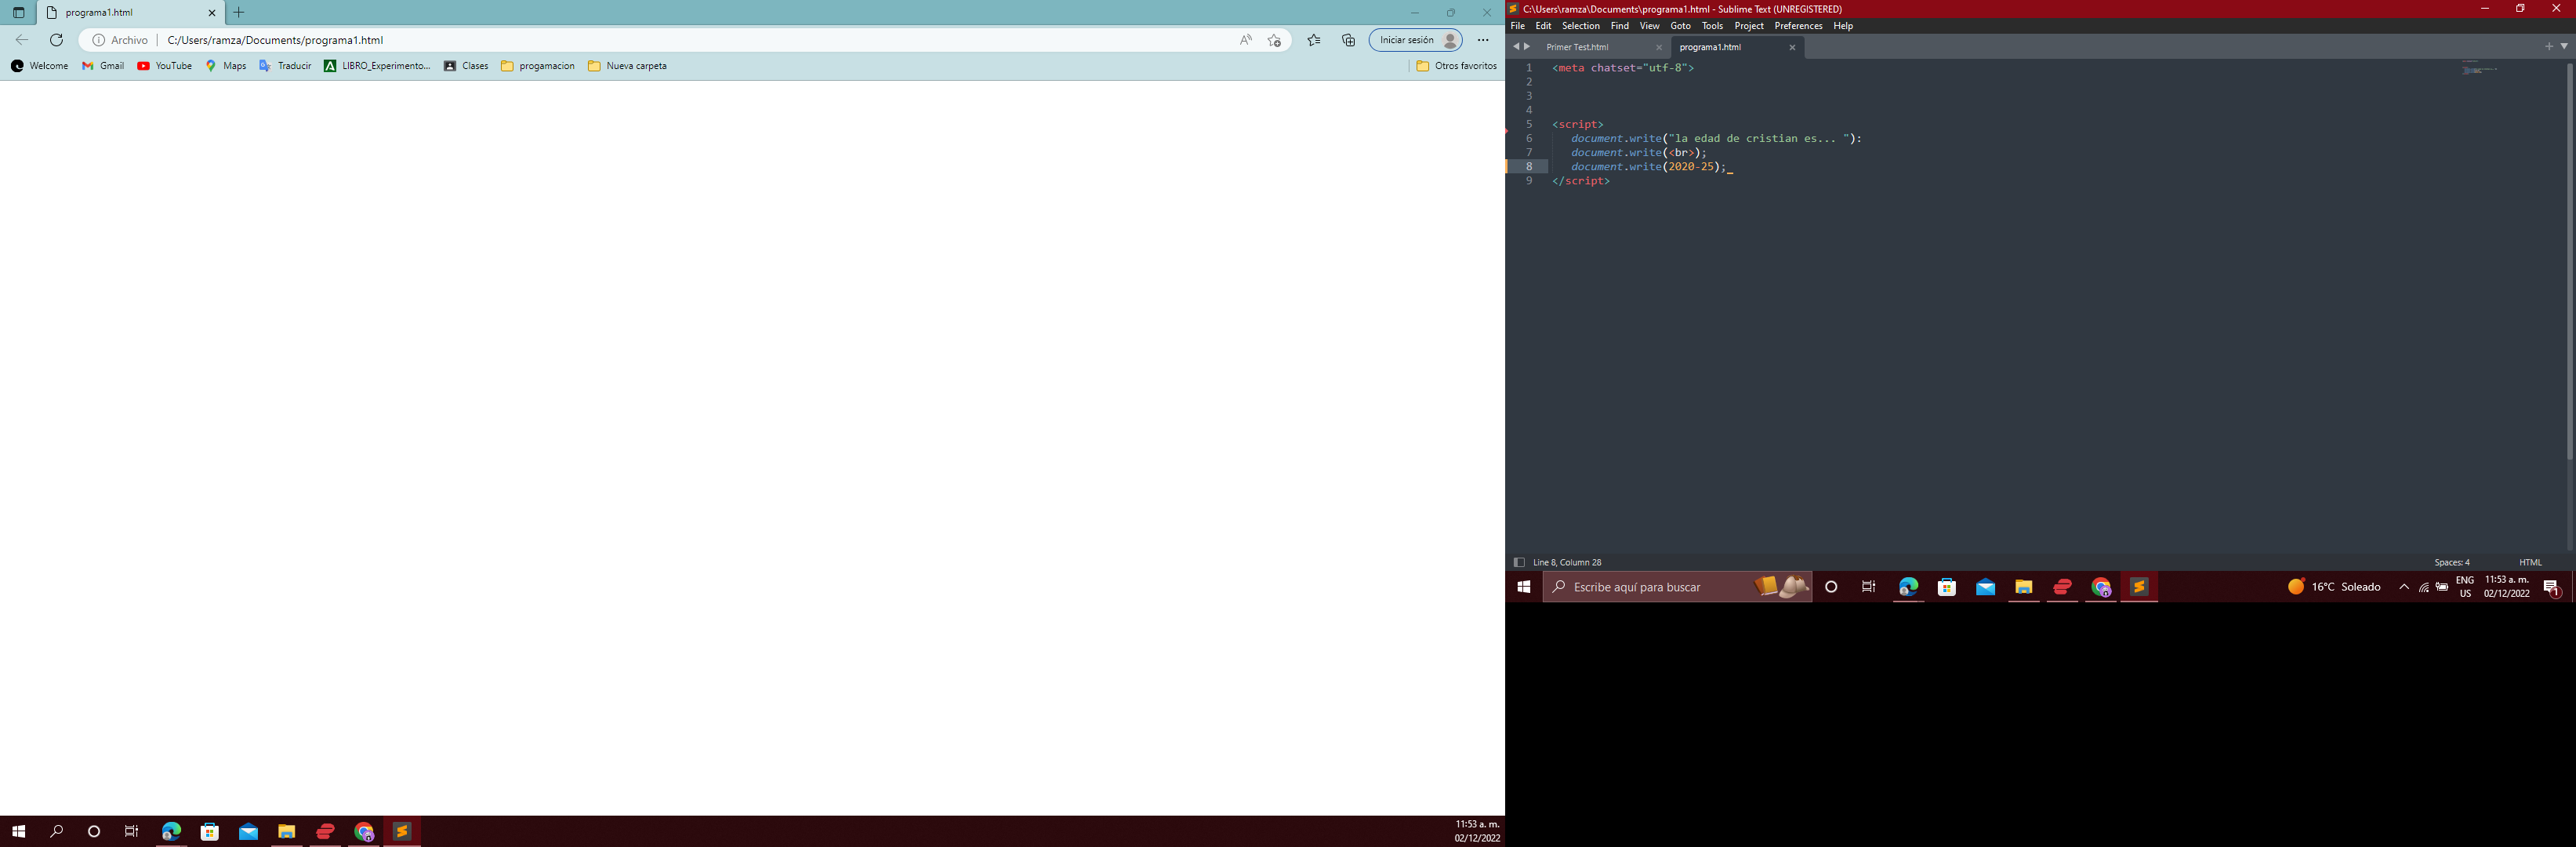This screenshot has width=2576, height=847.
Task: Open the Find menu in Sublime Text
Action: coord(1619,26)
